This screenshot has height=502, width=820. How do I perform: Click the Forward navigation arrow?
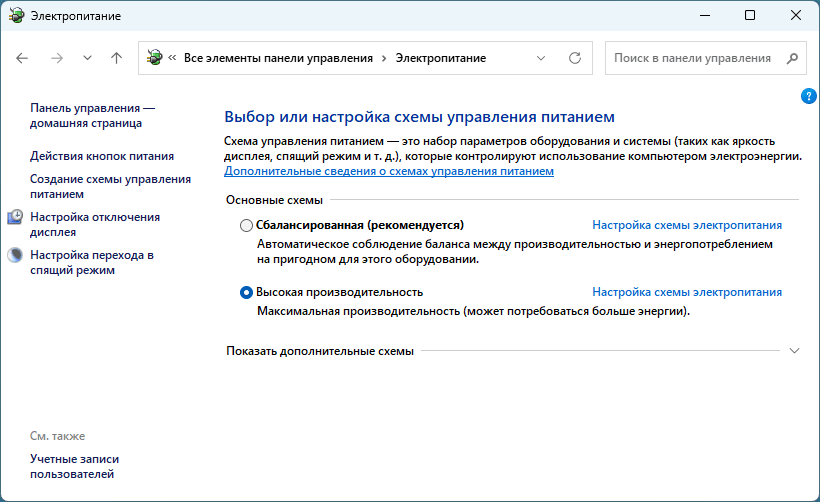tap(56, 58)
